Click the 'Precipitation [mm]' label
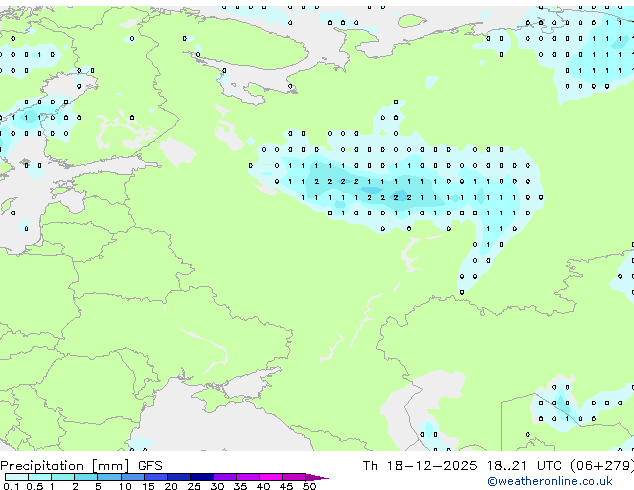Image resolution: width=634 pixels, height=490 pixels. [x=65, y=466]
